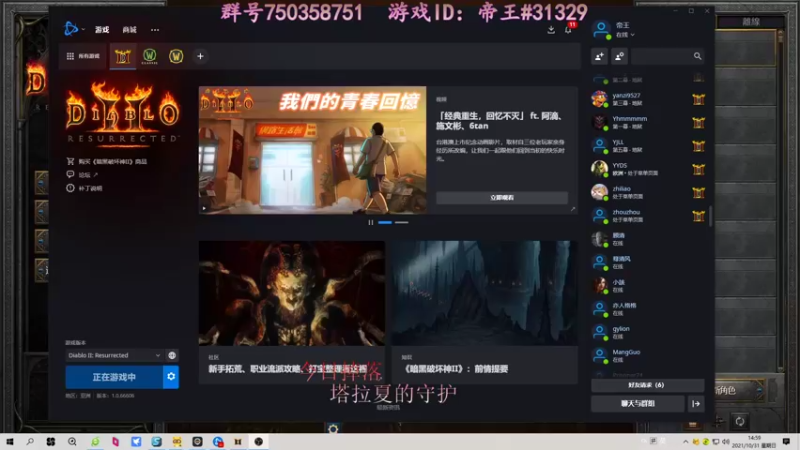Viewport: 800px width, 450px height.
Task: Open the 游戏 (Games) tab
Action: tap(102, 30)
